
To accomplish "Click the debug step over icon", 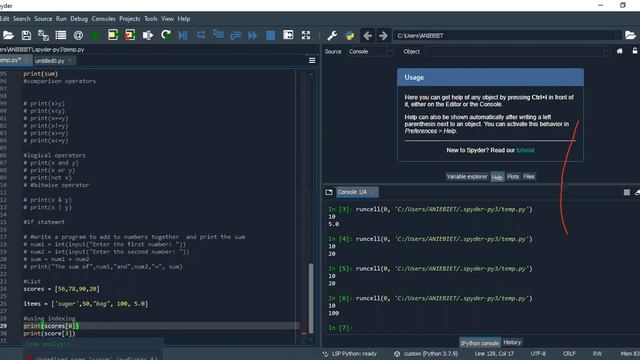I will click(200, 35).
